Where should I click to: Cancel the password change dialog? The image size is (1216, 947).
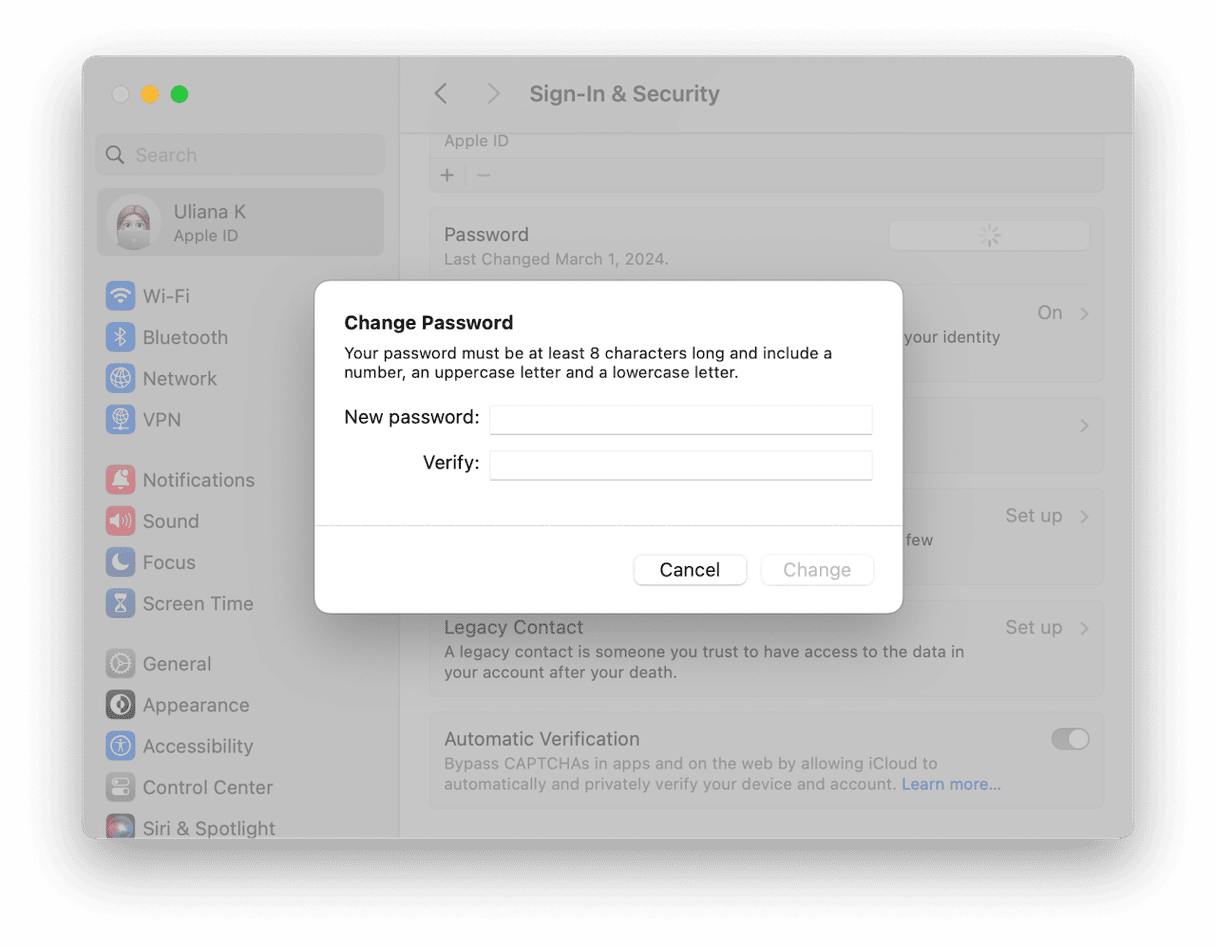689,569
